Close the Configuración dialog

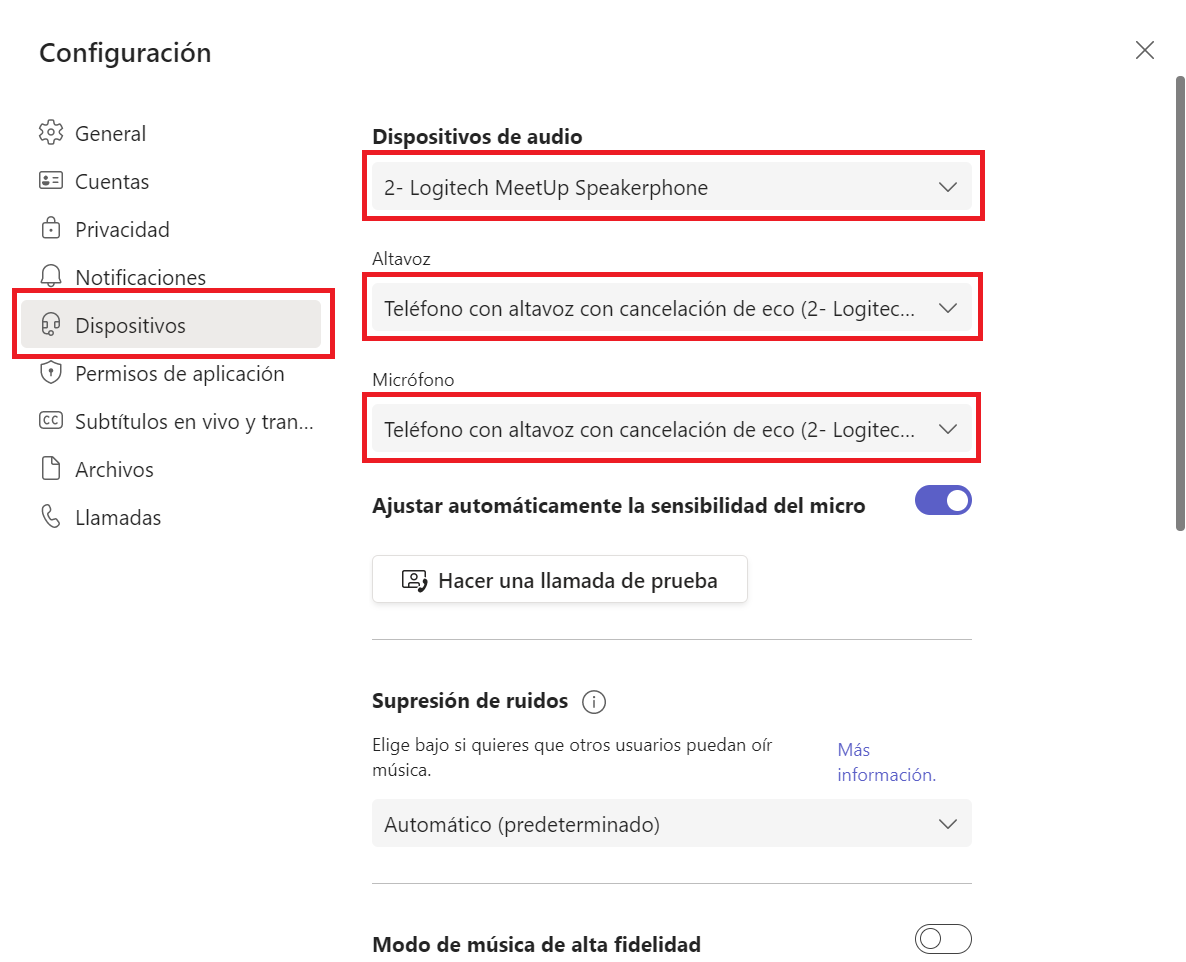click(x=1145, y=51)
